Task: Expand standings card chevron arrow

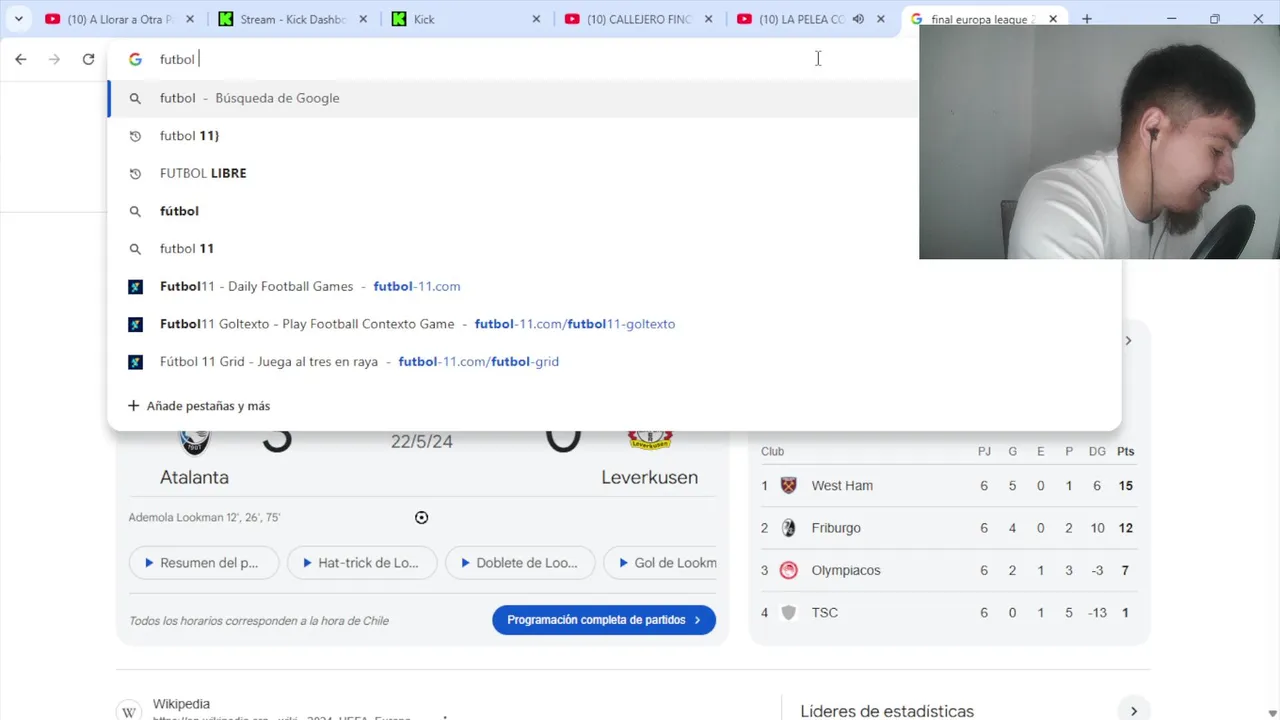Action: pyautogui.click(x=1128, y=341)
